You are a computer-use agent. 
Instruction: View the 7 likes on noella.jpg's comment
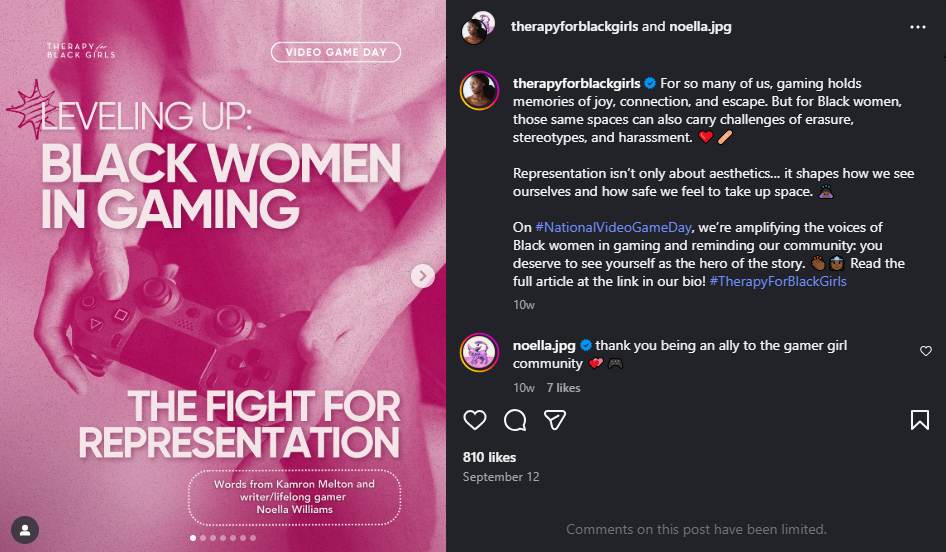pos(563,388)
